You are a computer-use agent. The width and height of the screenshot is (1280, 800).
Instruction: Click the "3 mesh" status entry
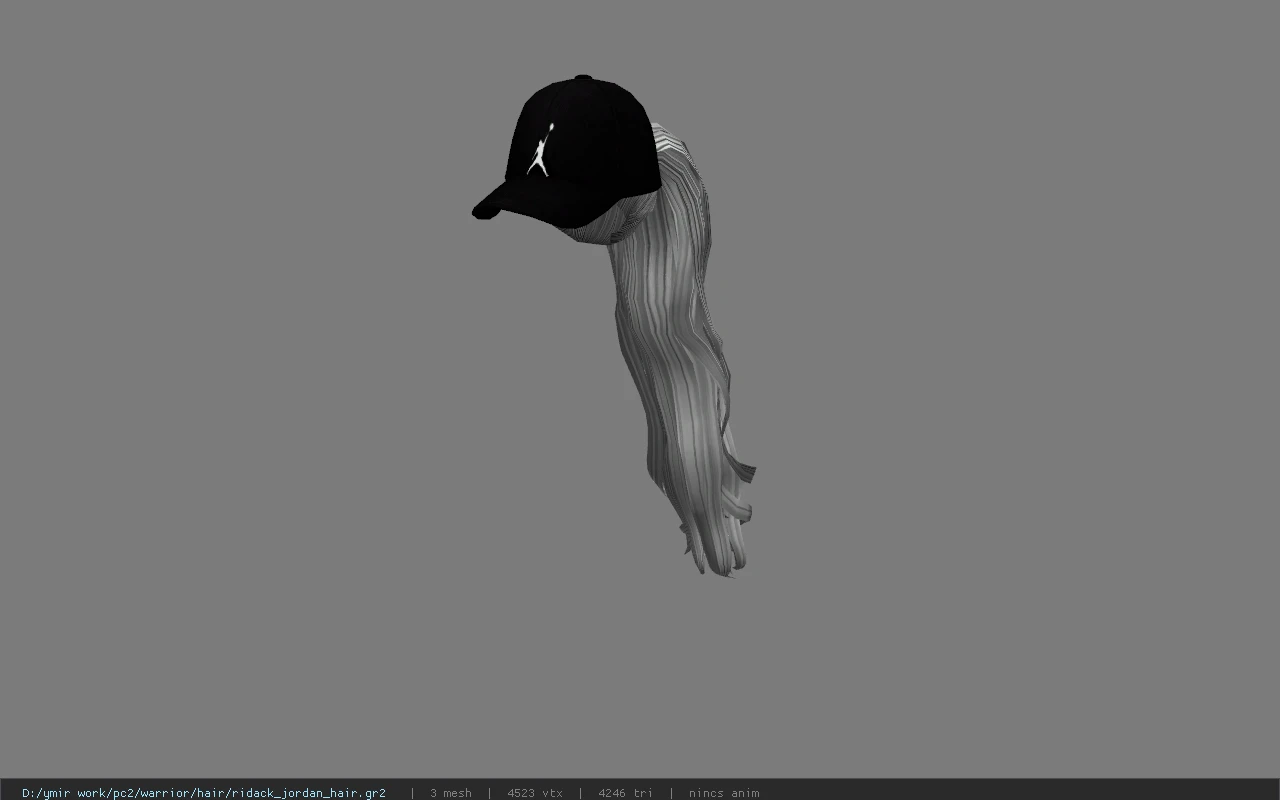[x=451, y=793]
